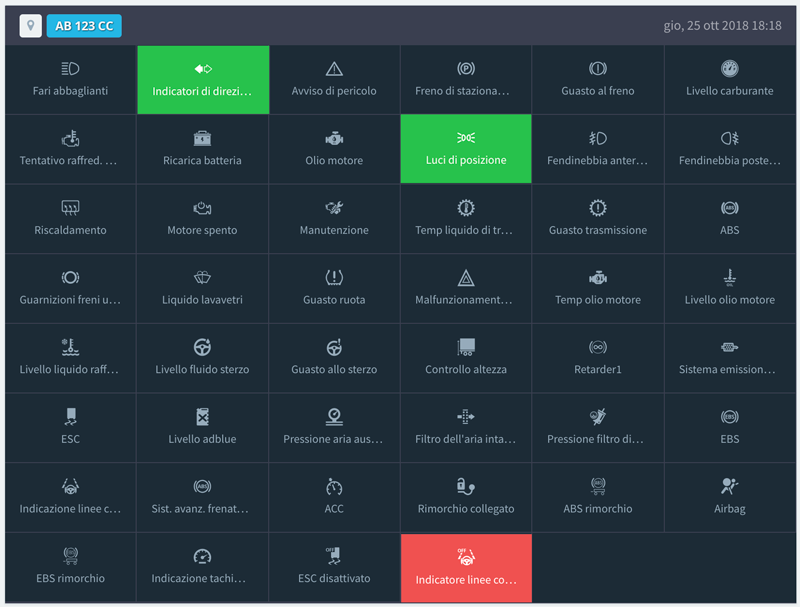
Task: Select the Livello carburante fuel gauge icon
Action: click(729, 69)
